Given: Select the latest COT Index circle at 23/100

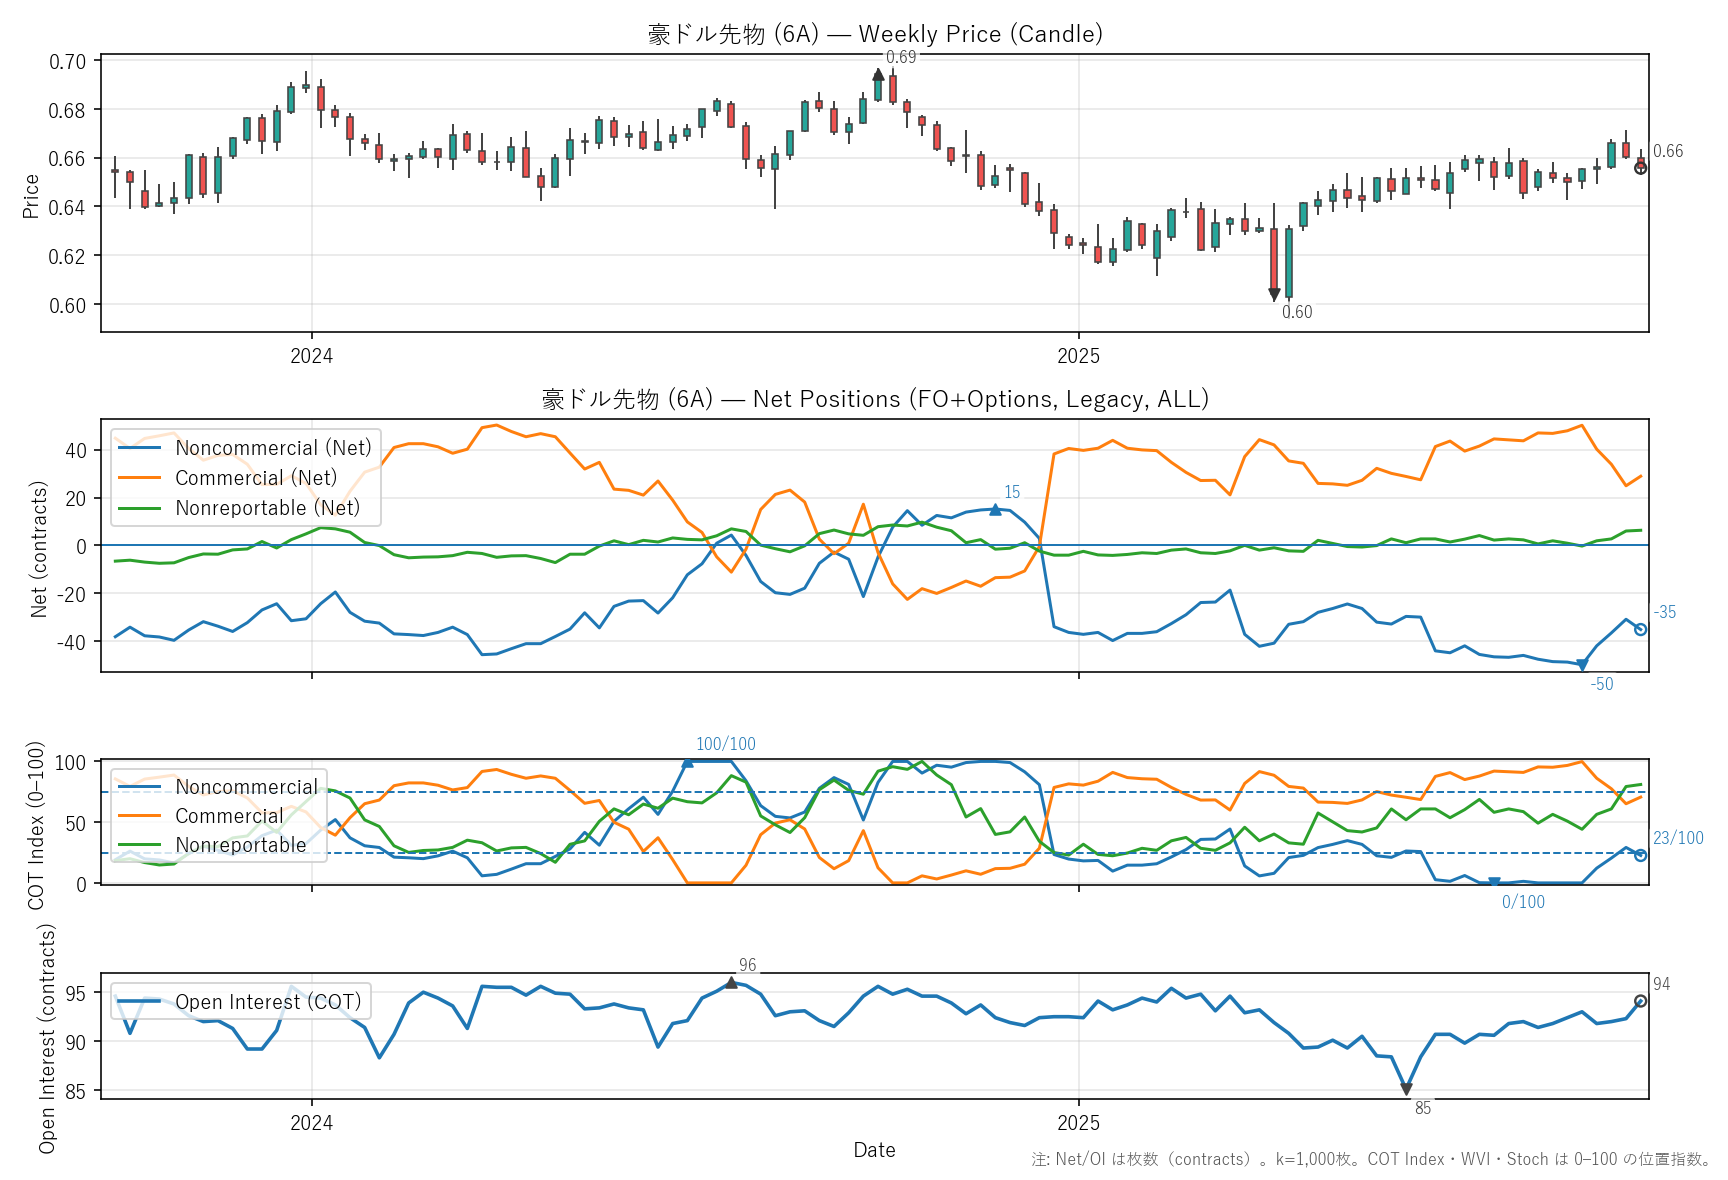Looking at the screenshot, I should coord(1640,855).
